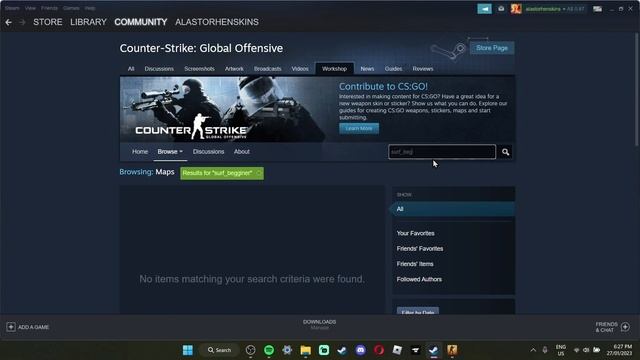Open Roblox from the taskbar
The width and height of the screenshot is (640, 360).
click(397, 350)
